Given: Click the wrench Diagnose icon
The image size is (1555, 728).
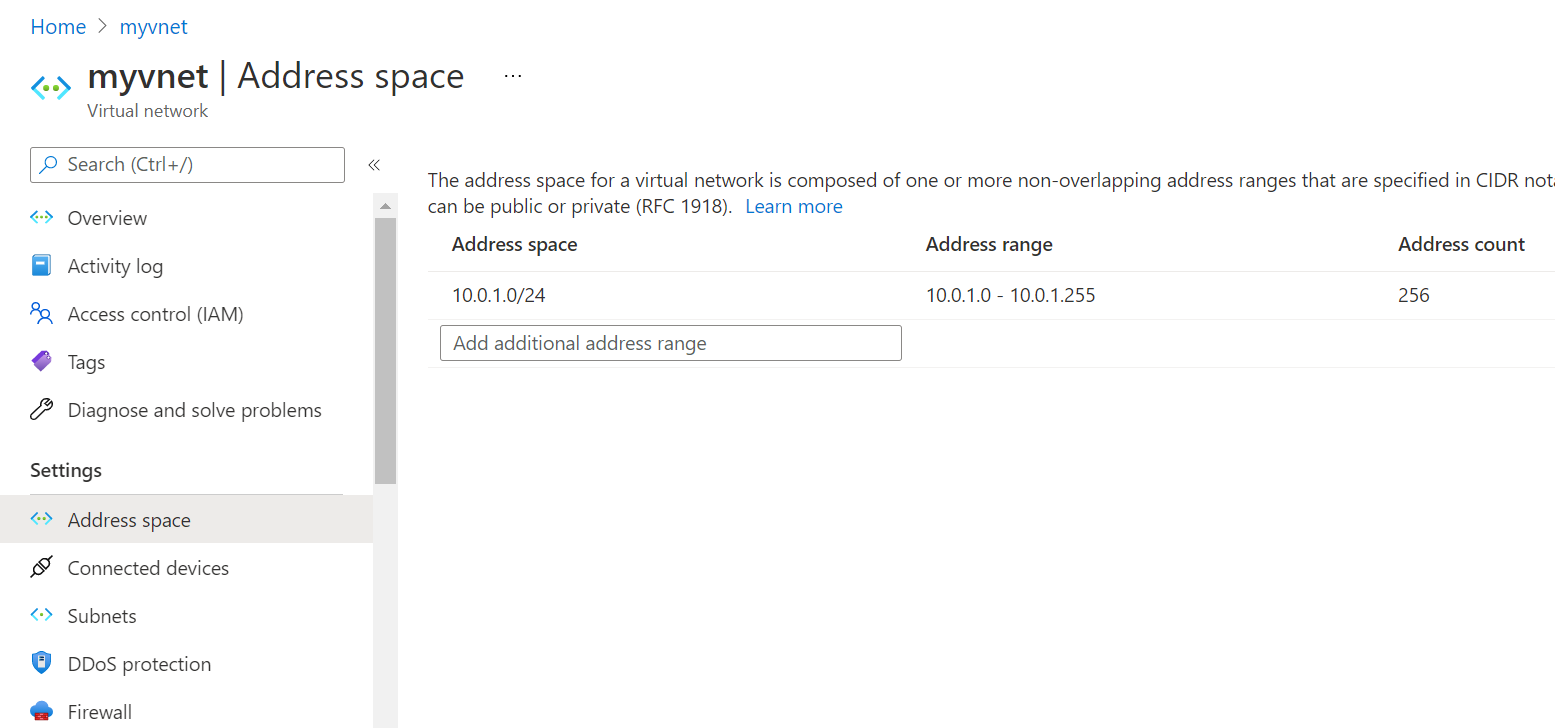Looking at the screenshot, I should click(41, 410).
